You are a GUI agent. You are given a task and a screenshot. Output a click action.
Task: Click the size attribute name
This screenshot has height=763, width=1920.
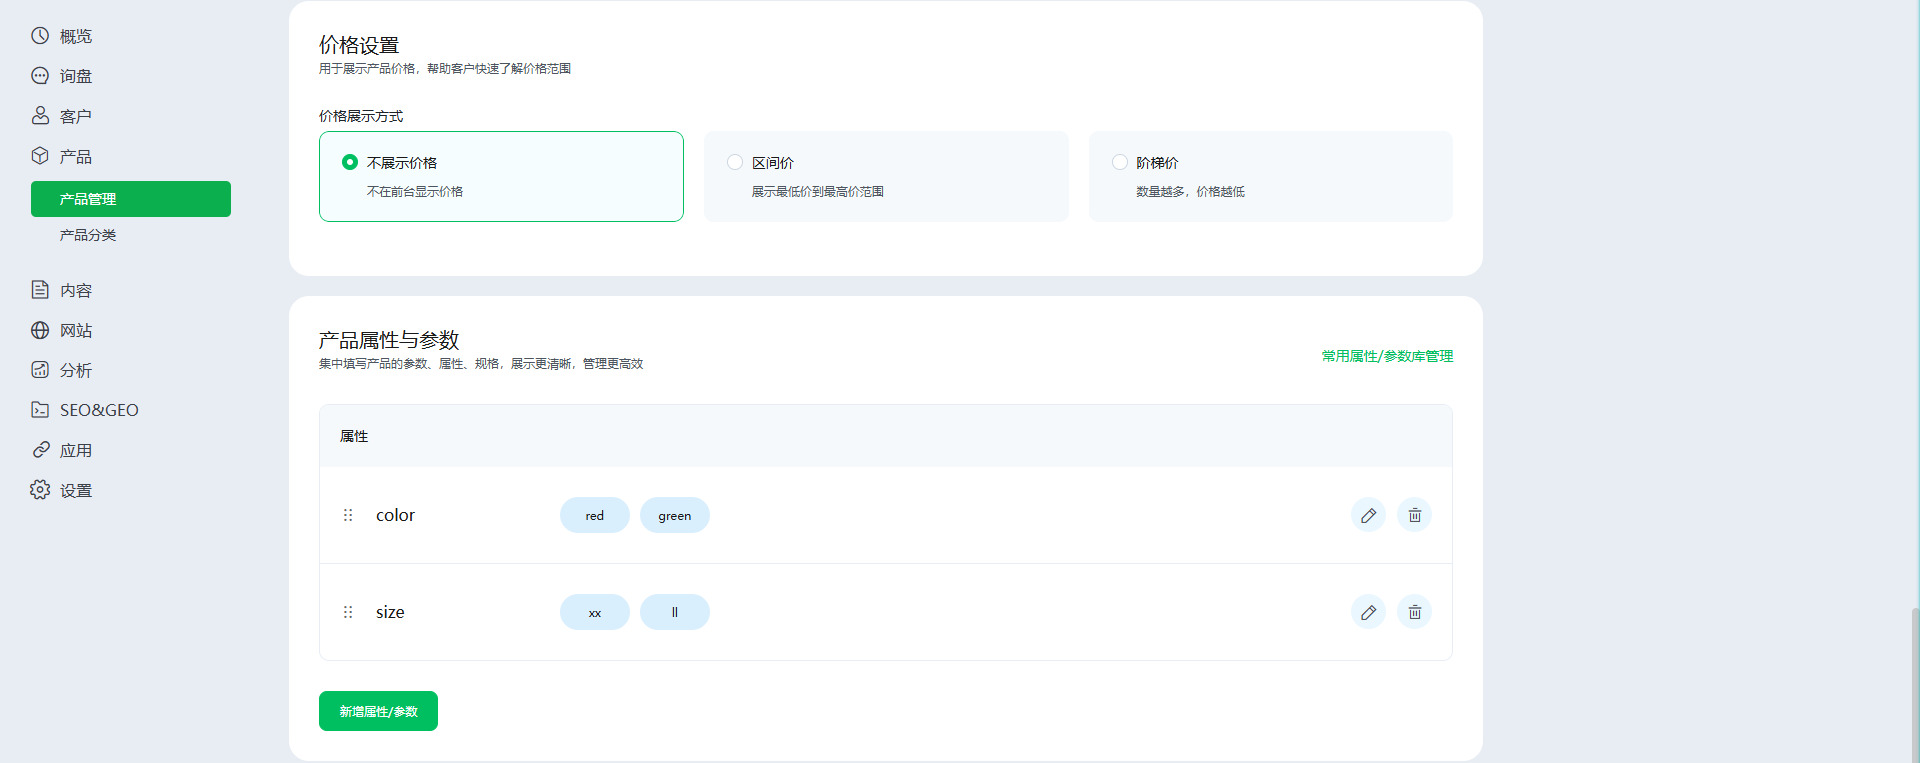[390, 612]
